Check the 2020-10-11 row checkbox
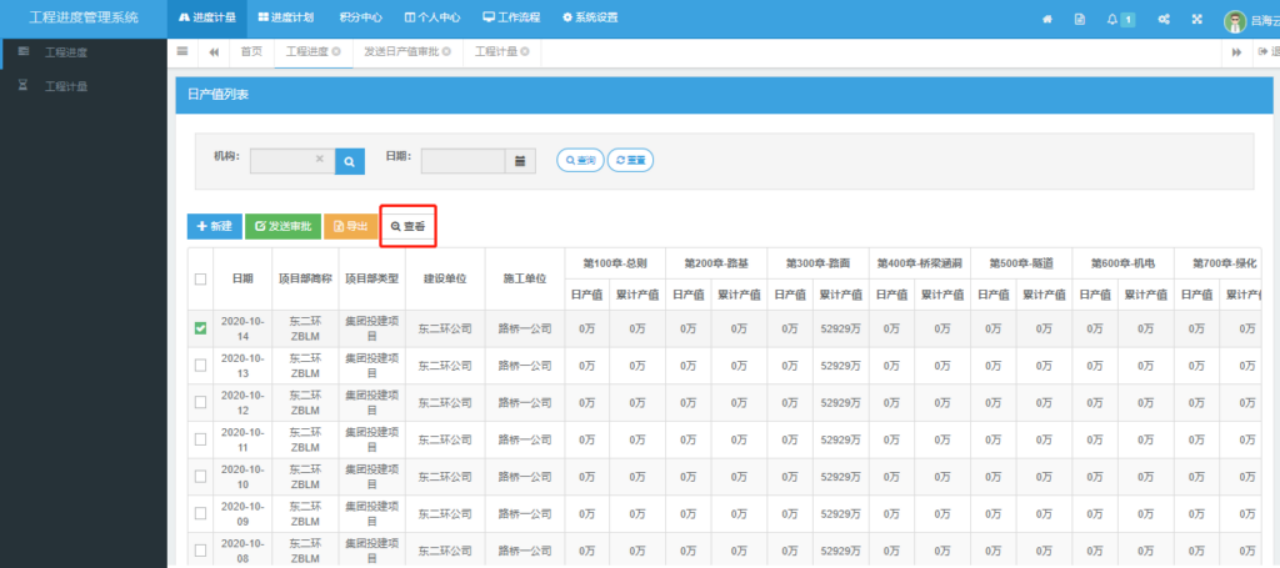 pyautogui.click(x=200, y=439)
